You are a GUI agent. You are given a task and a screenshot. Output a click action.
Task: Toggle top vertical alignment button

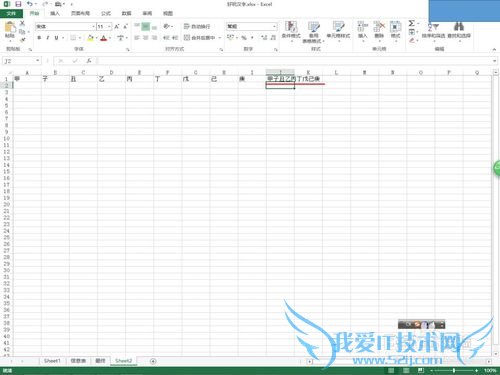click(x=137, y=26)
